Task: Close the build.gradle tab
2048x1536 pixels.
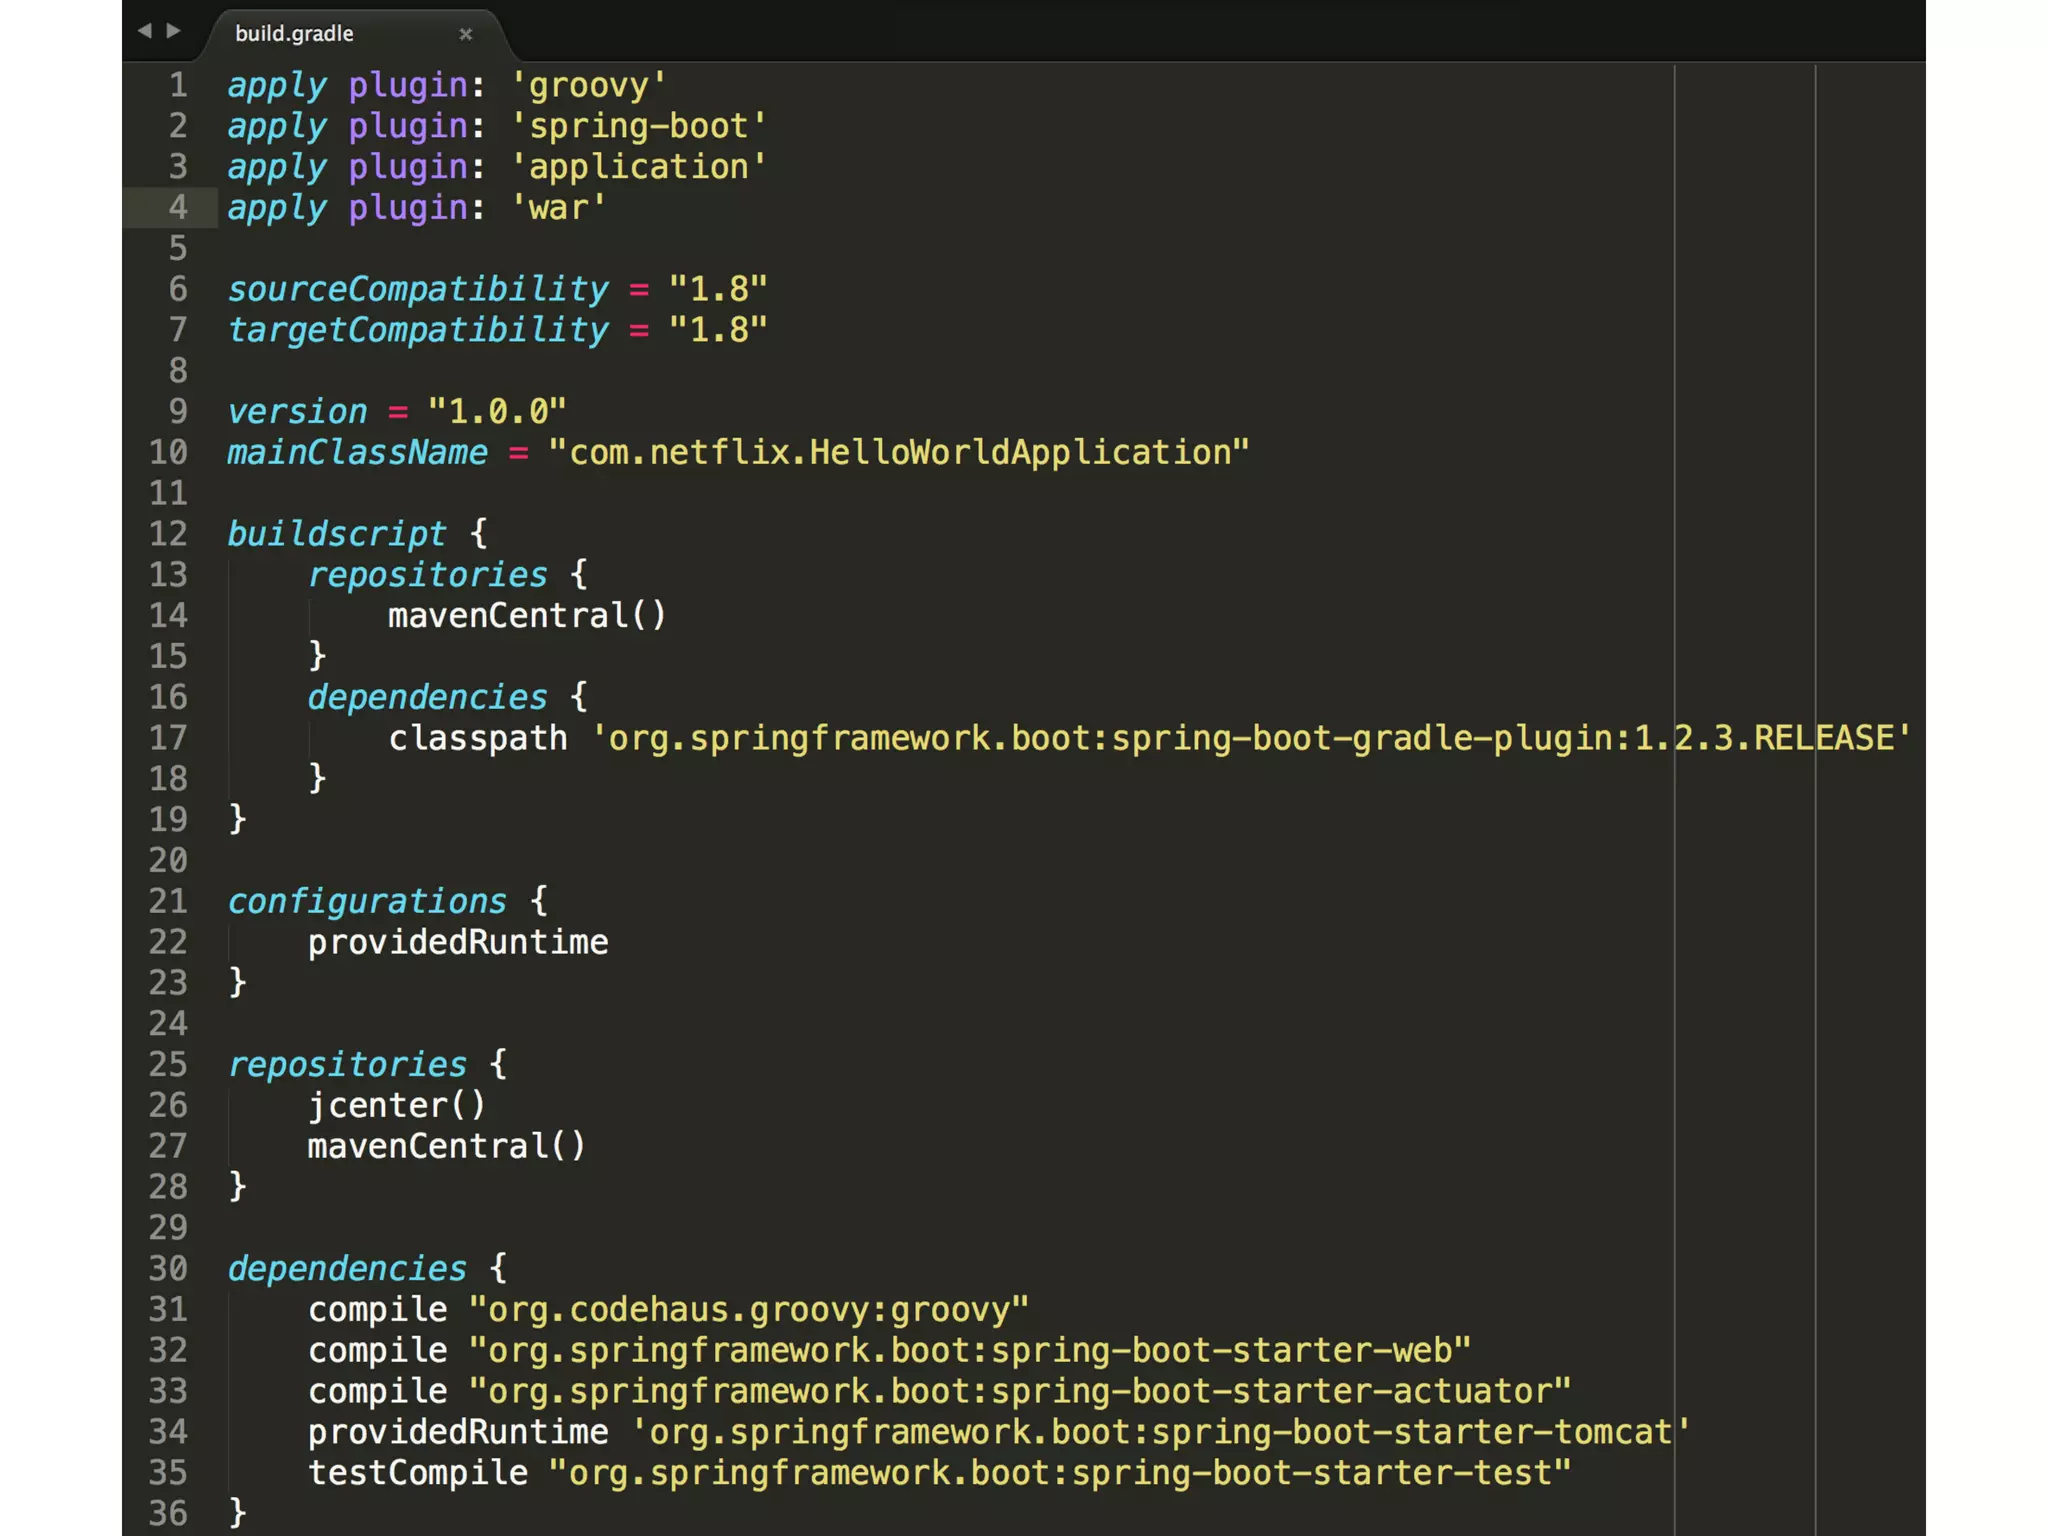Action: point(465,34)
